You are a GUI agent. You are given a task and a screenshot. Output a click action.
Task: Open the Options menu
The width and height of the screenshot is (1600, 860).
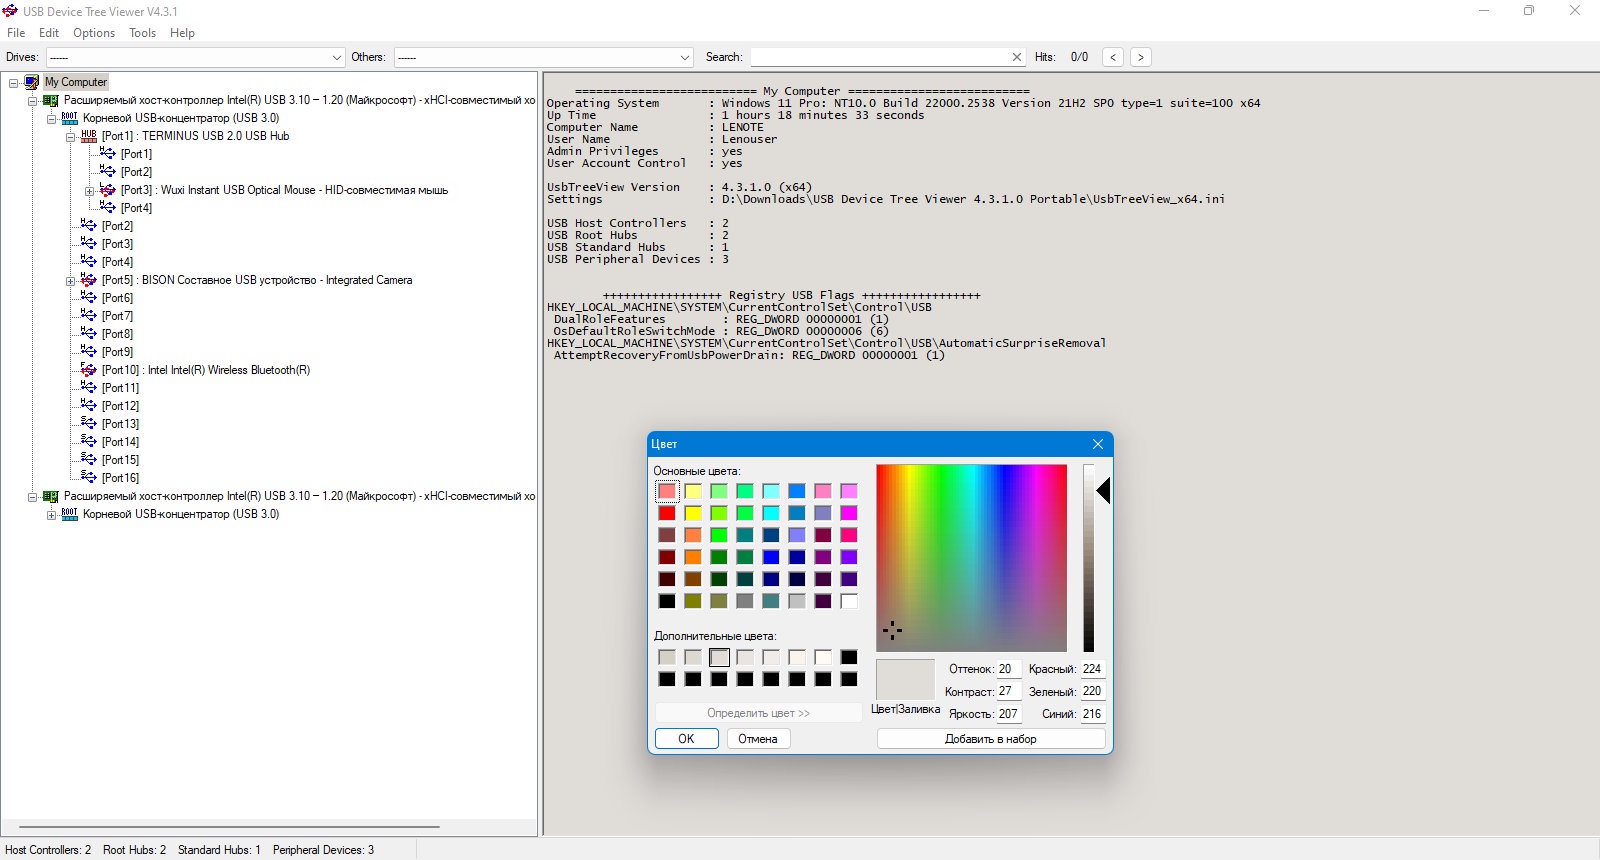click(94, 33)
